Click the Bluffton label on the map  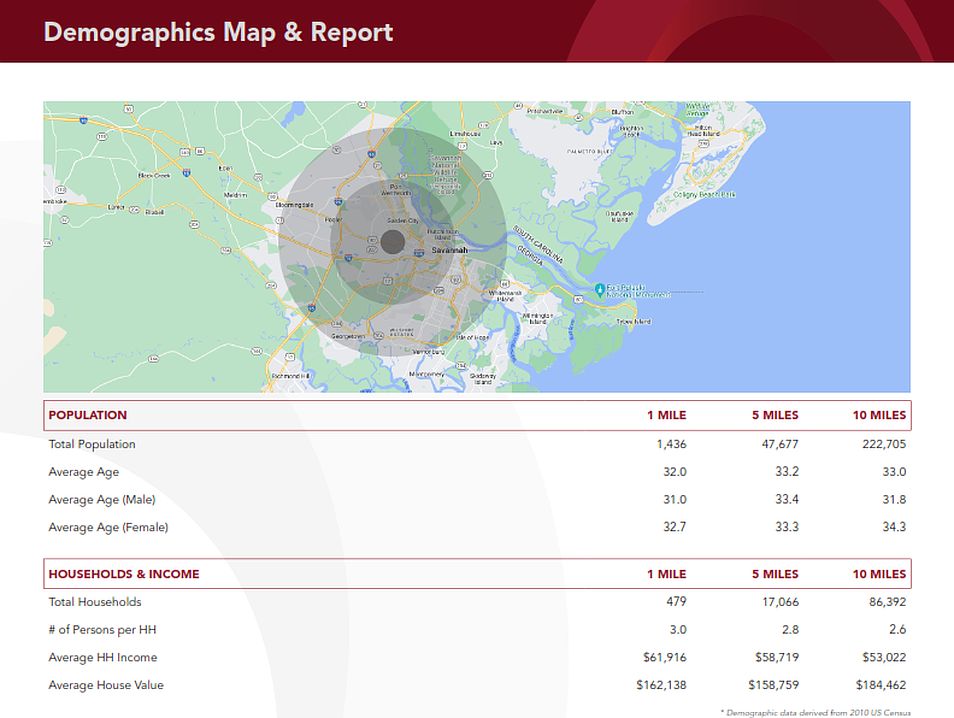click(x=622, y=112)
